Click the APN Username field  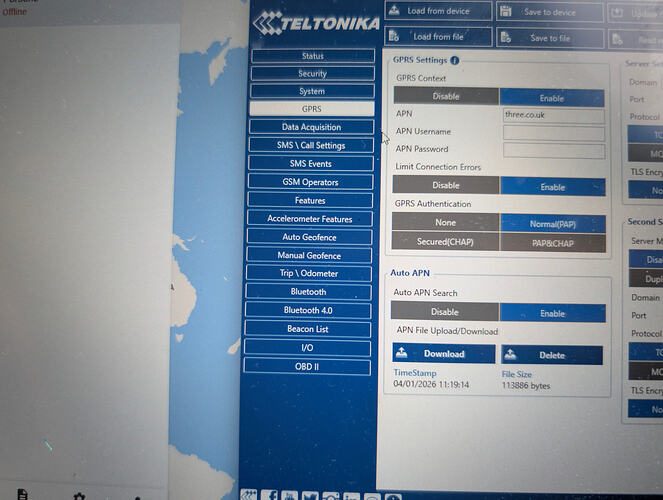[x=553, y=132]
